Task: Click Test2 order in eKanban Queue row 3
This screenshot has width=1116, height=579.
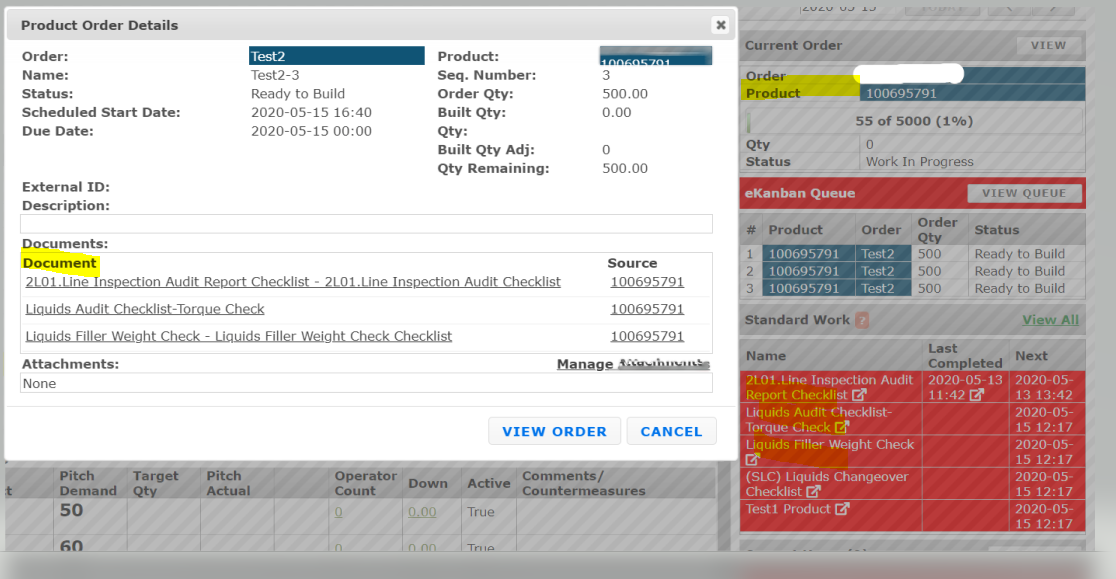Action: [x=883, y=288]
